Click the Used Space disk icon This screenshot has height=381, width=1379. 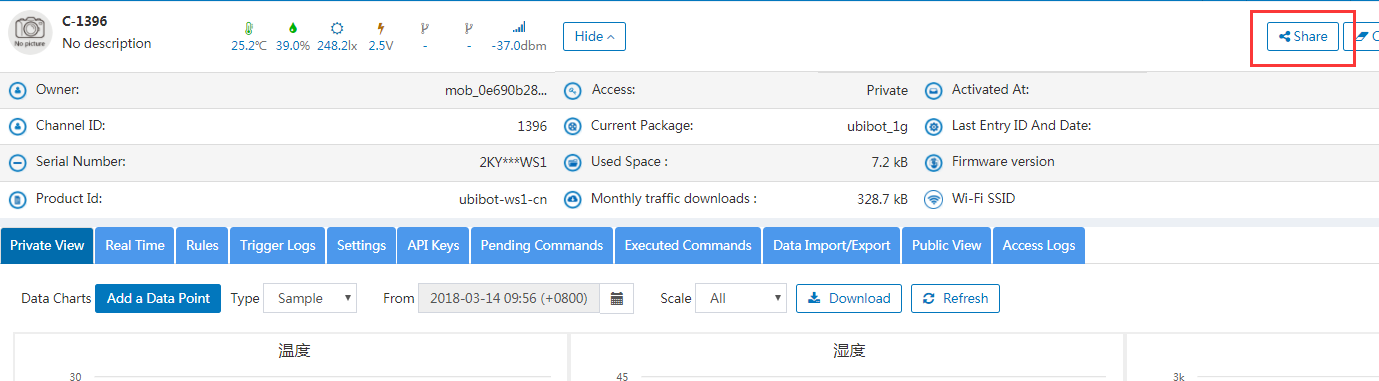(x=573, y=163)
